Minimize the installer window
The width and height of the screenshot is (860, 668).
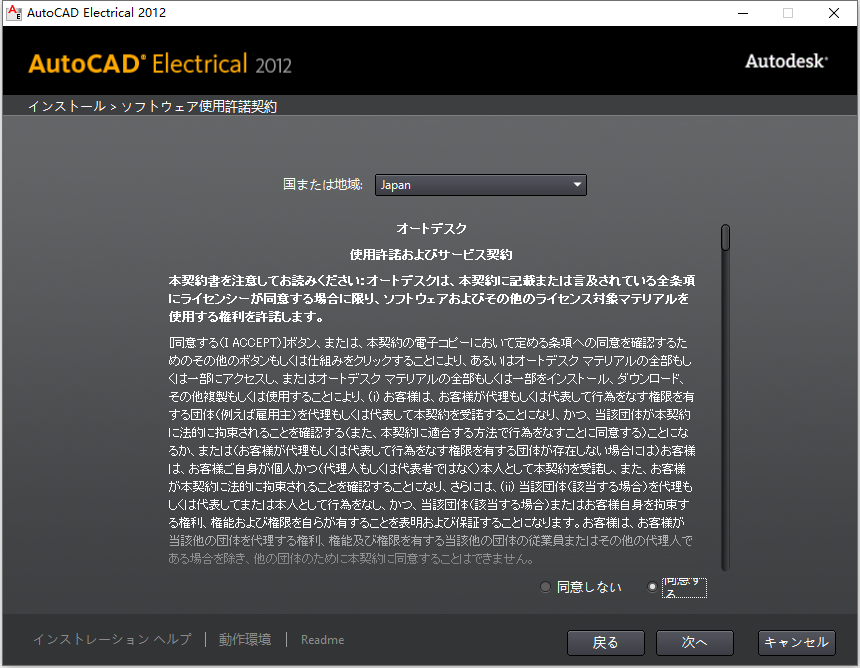pos(743,13)
